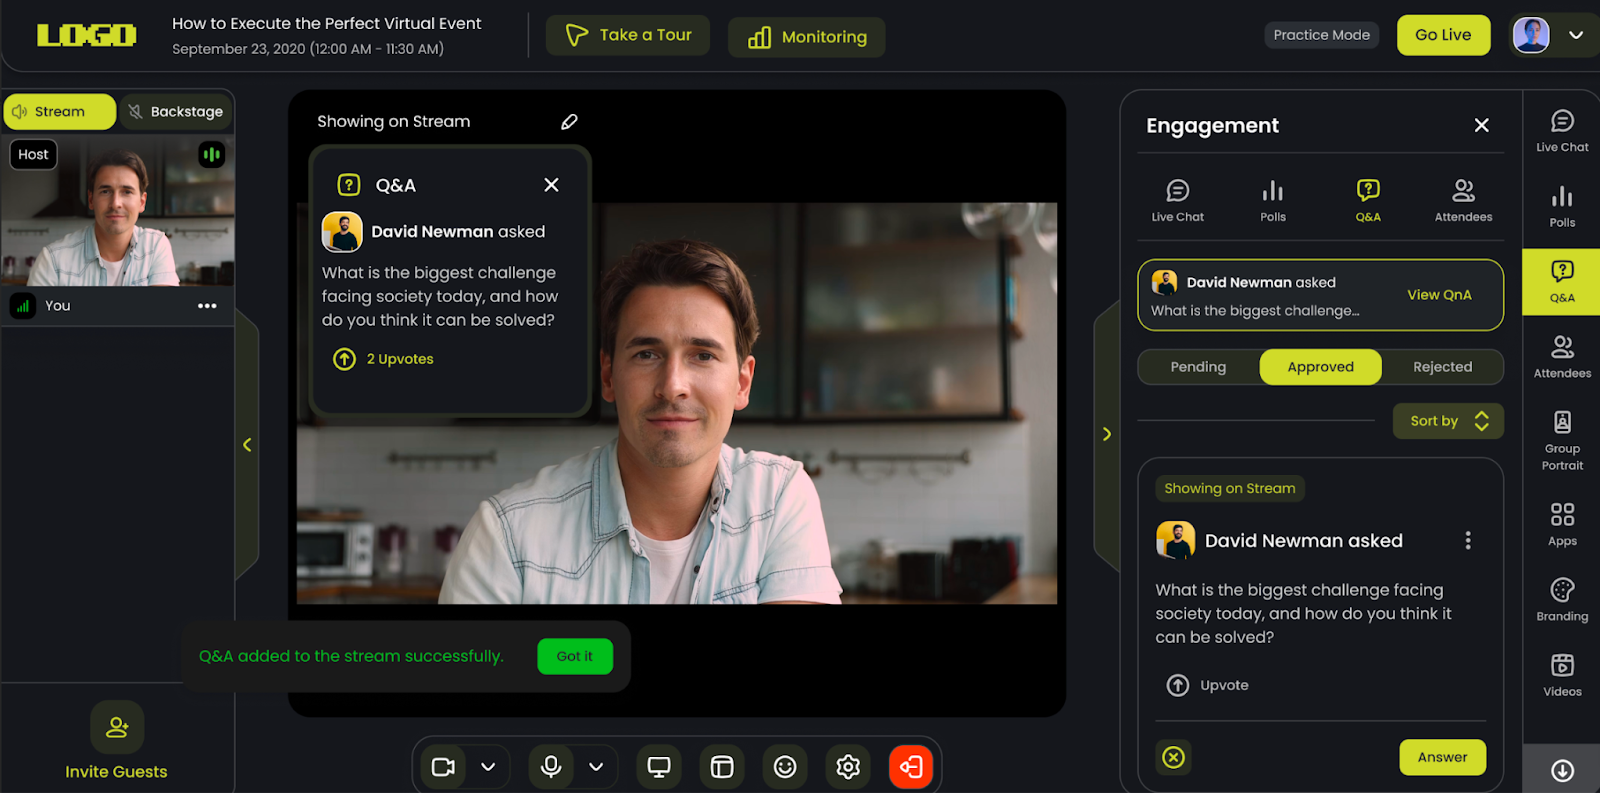Open Monitoring

806,37
